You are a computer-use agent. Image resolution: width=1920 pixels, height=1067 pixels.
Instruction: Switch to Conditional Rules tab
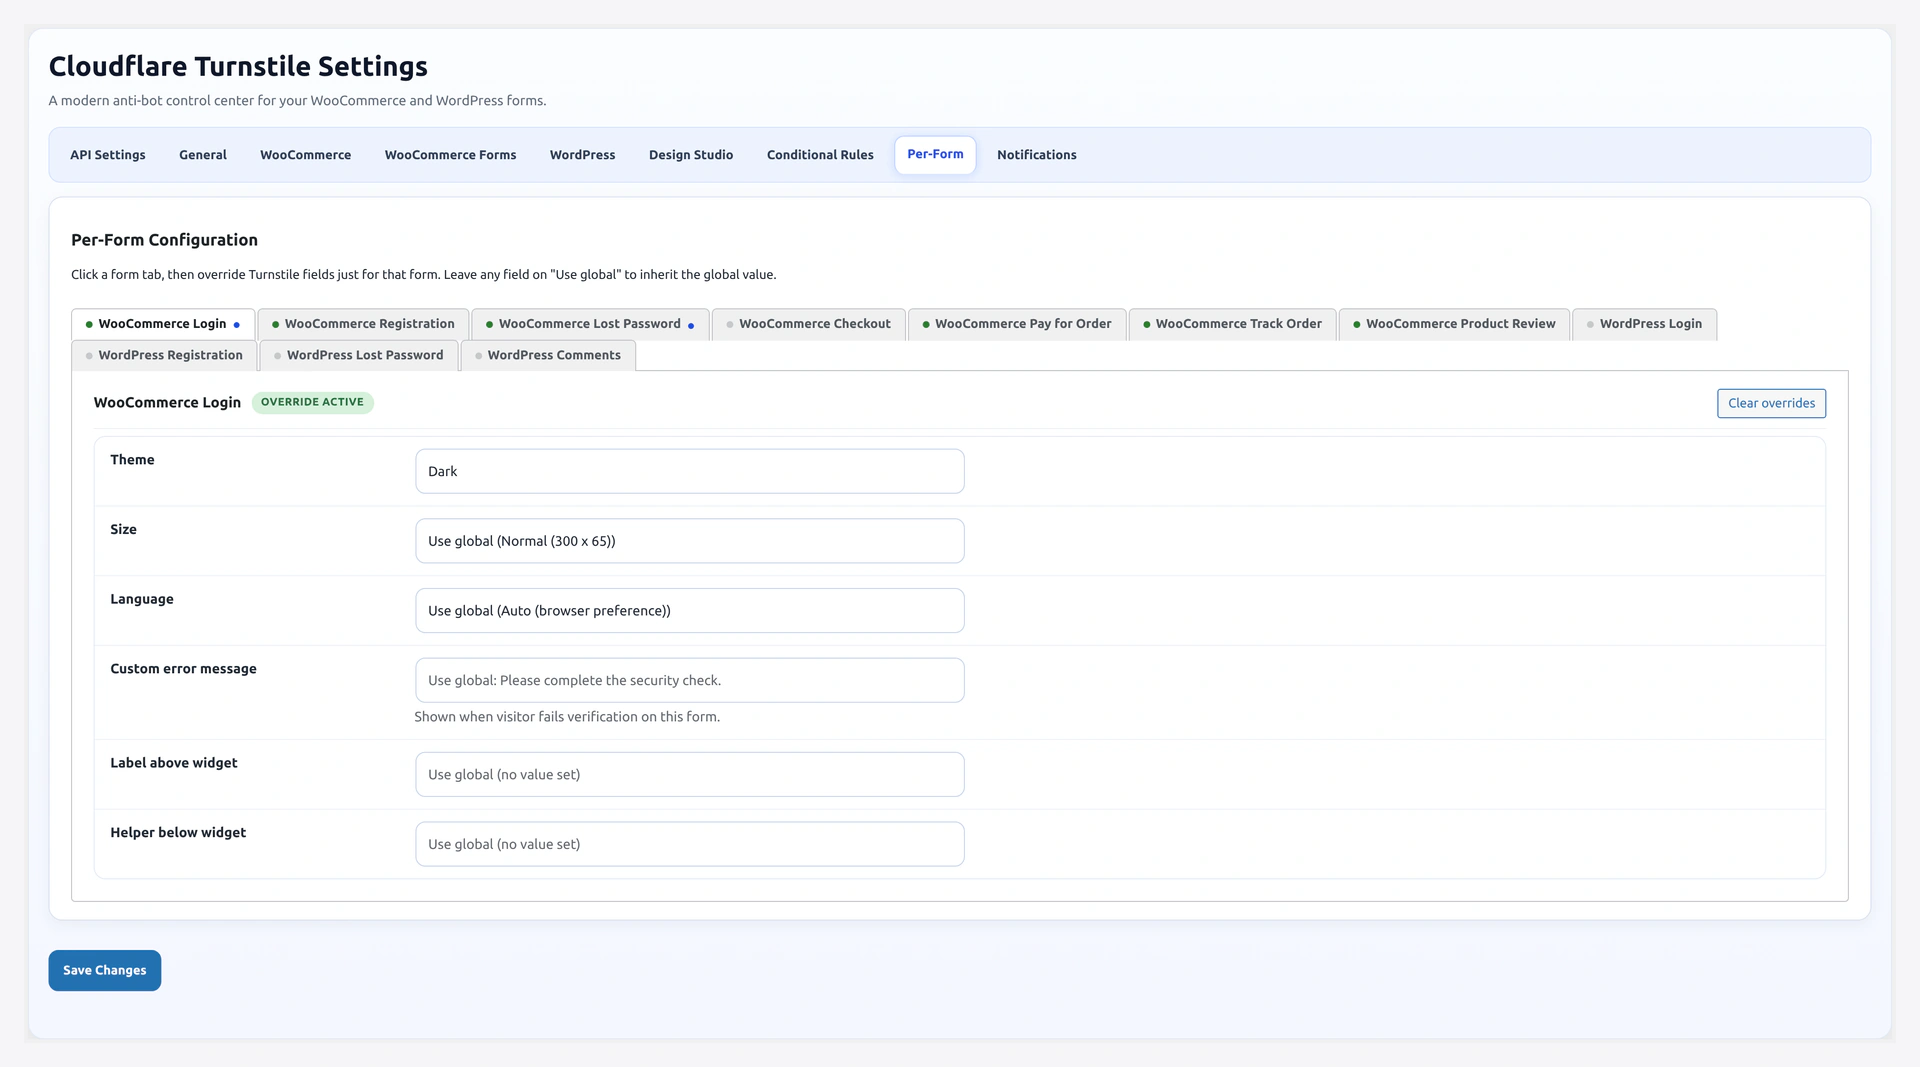820,155
